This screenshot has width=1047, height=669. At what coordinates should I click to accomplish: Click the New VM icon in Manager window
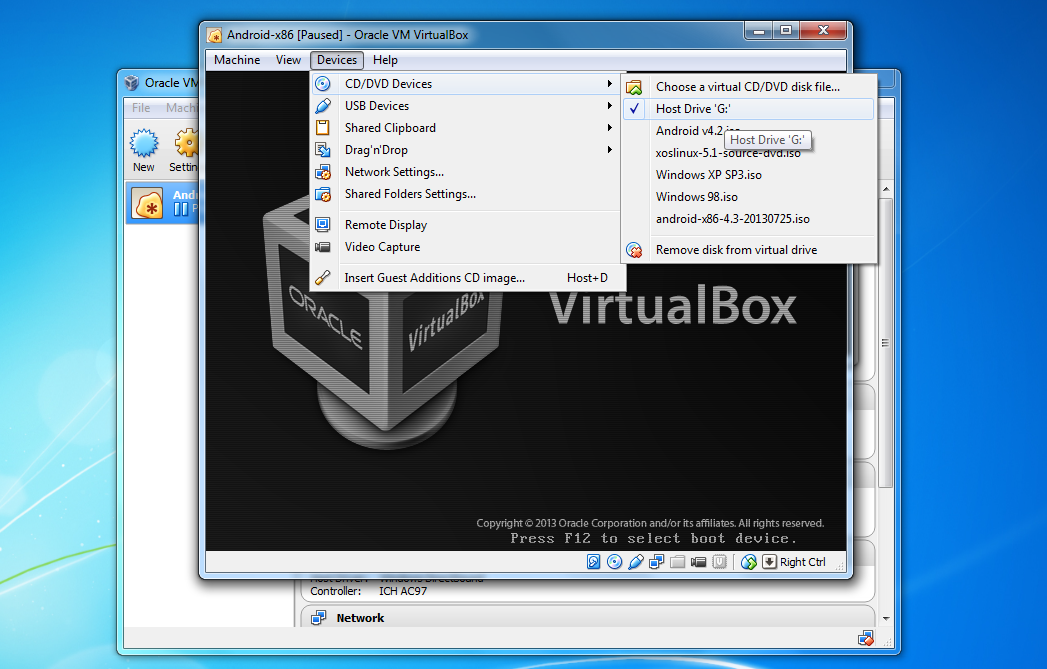click(144, 143)
